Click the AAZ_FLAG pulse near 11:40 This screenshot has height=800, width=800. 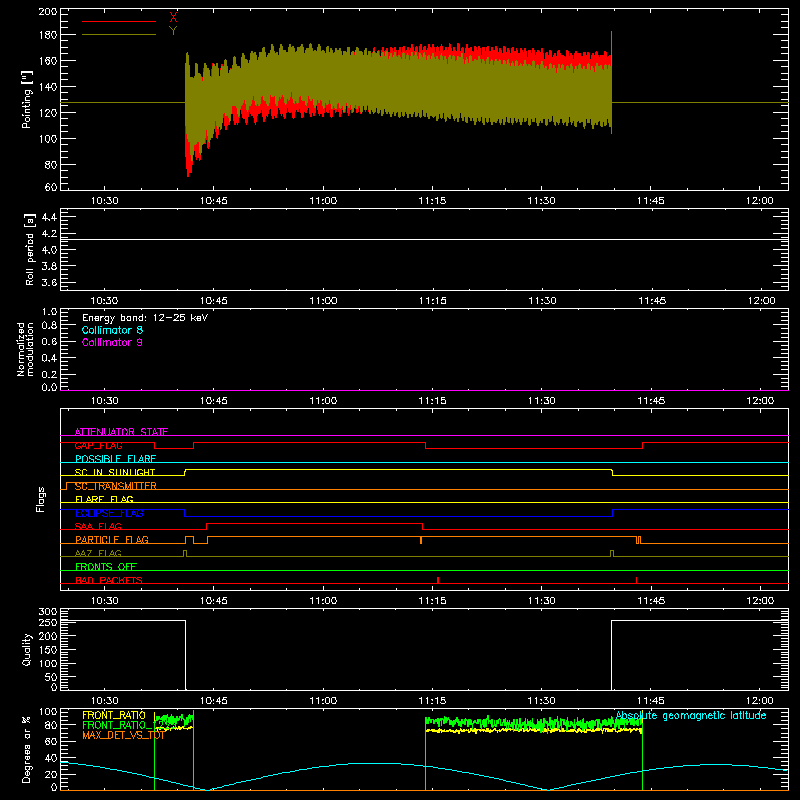pos(612,554)
